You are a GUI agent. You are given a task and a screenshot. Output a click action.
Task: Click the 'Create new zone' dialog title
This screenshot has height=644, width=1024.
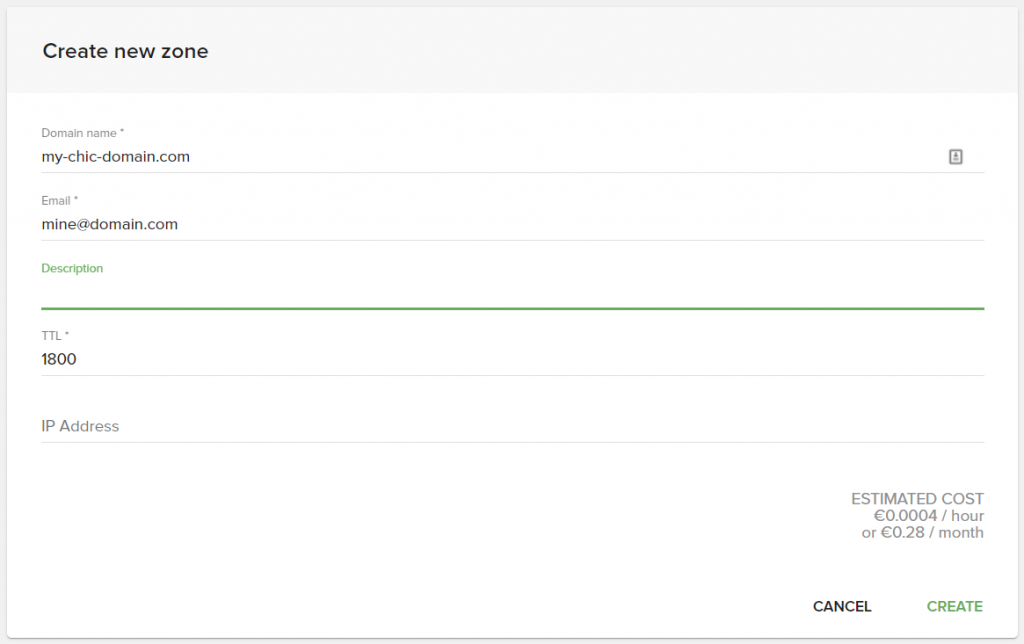click(125, 51)
